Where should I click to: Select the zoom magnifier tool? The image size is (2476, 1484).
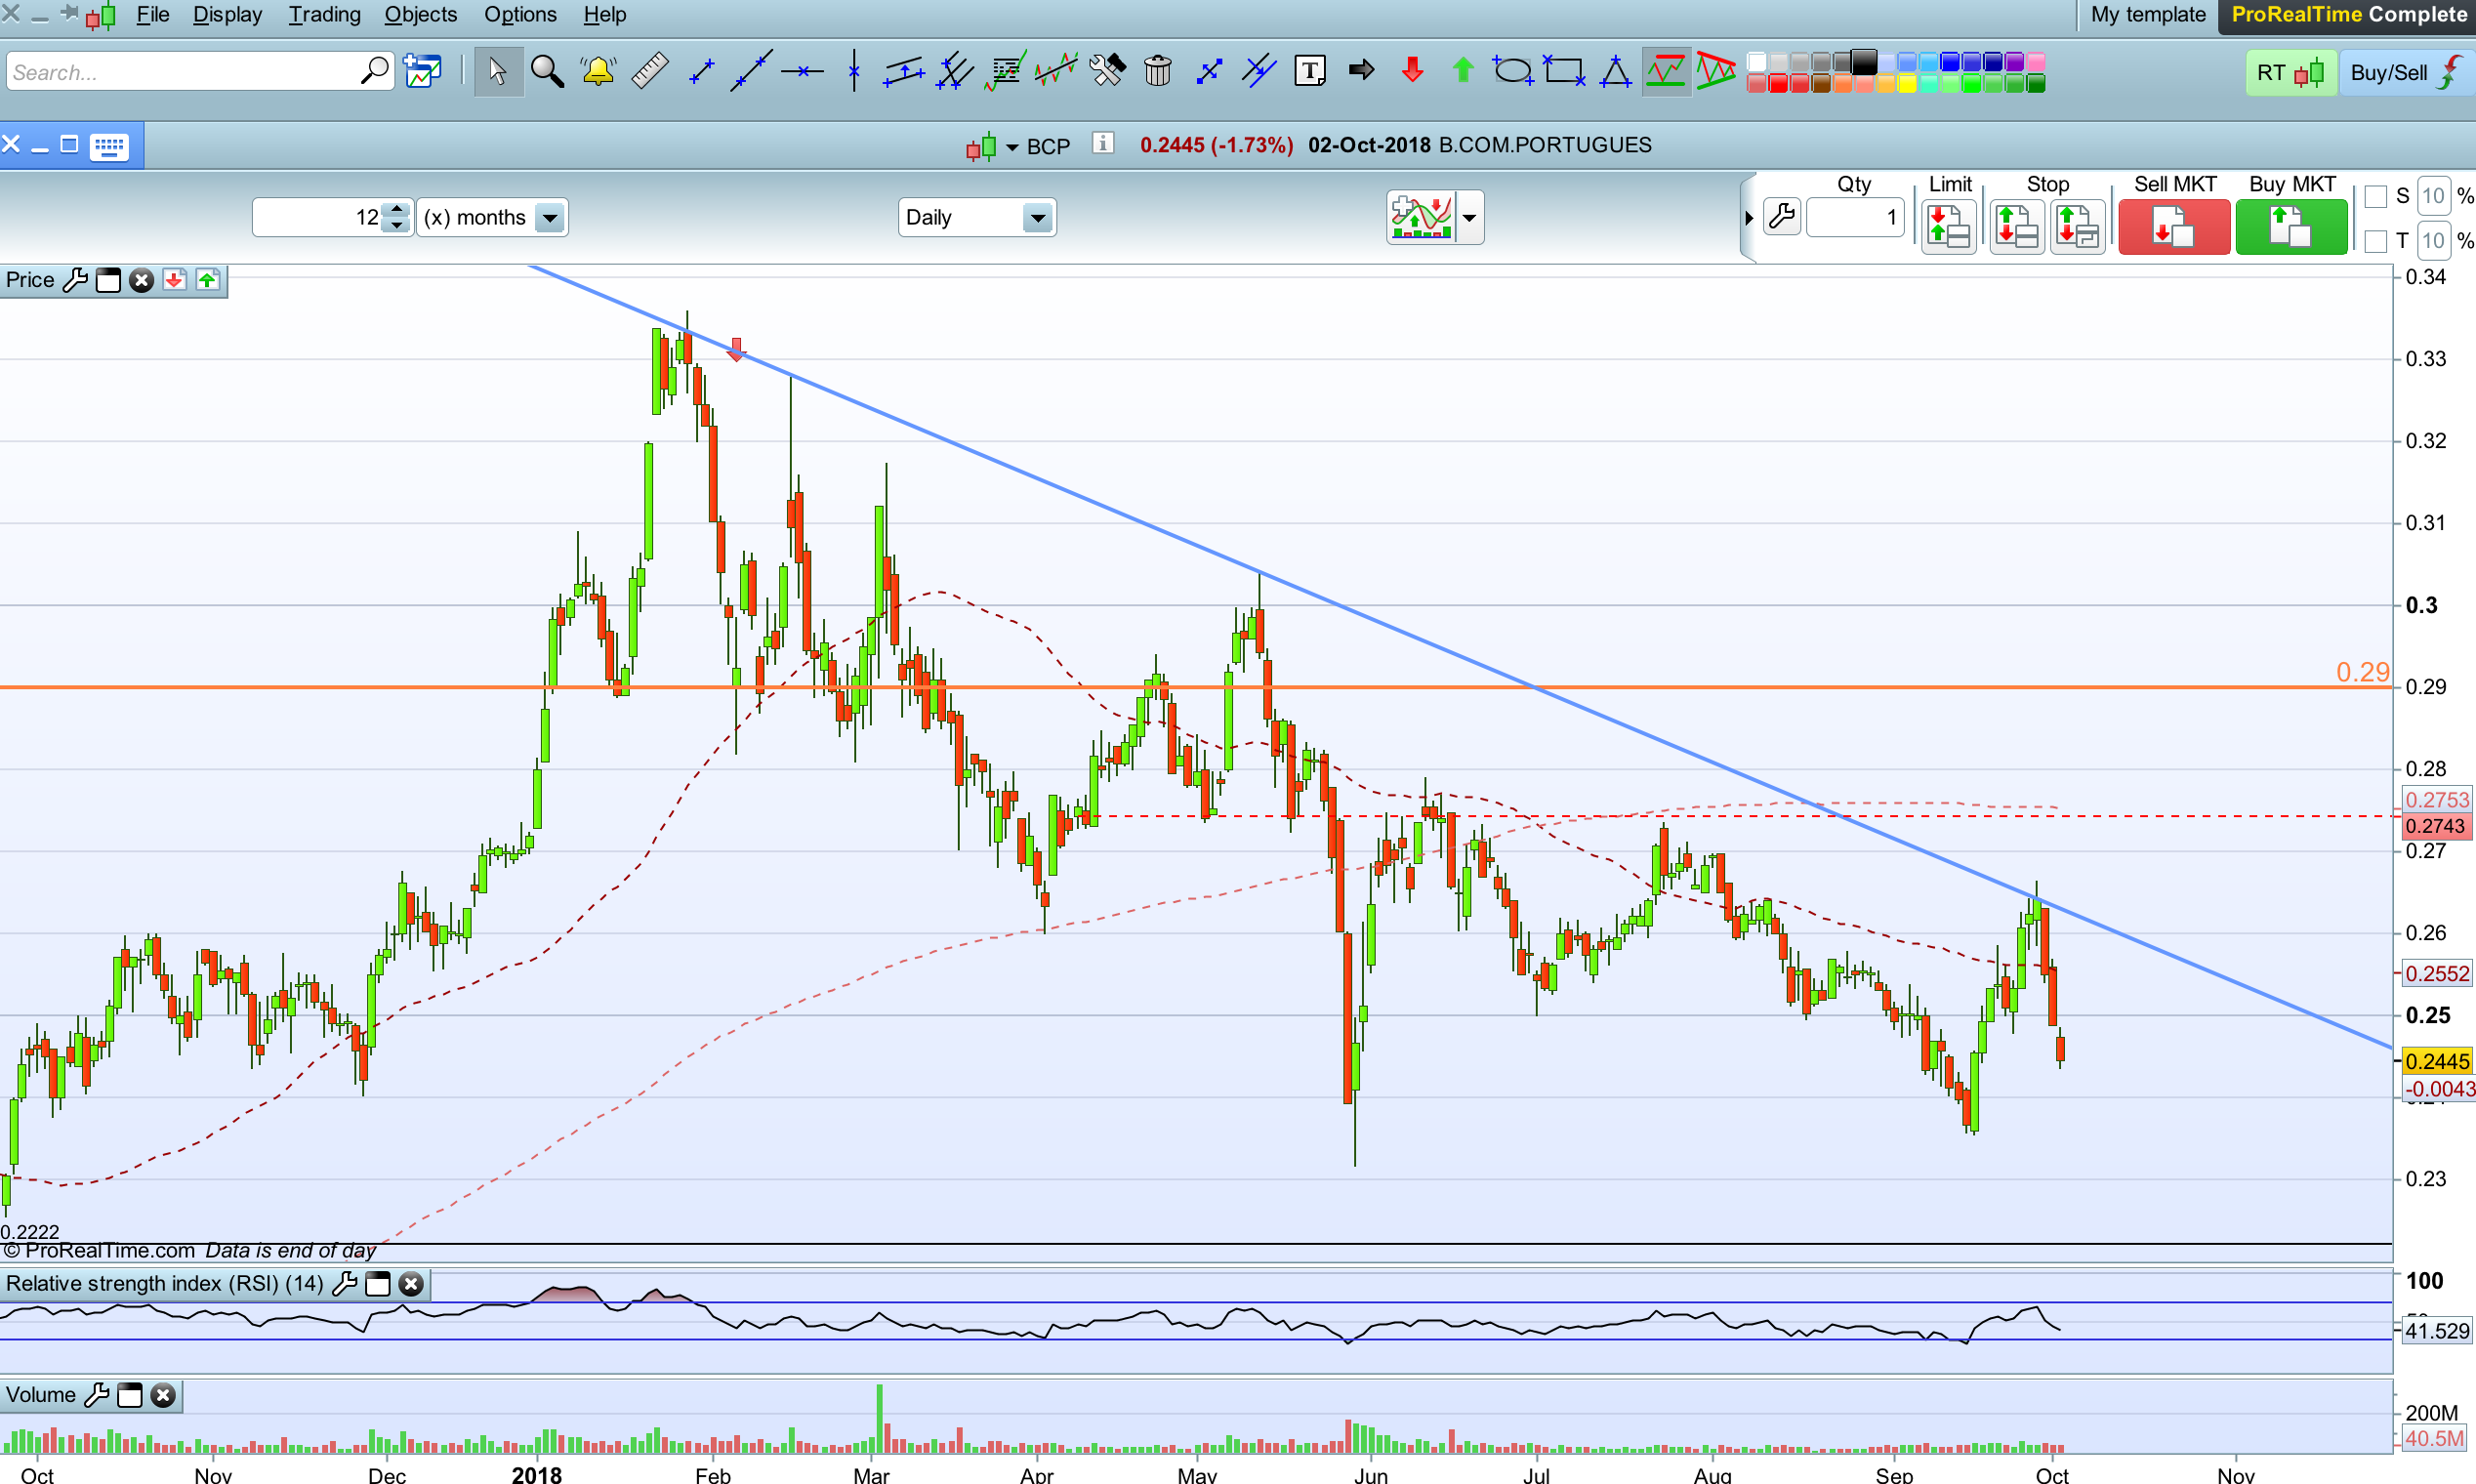click(547, 72)
